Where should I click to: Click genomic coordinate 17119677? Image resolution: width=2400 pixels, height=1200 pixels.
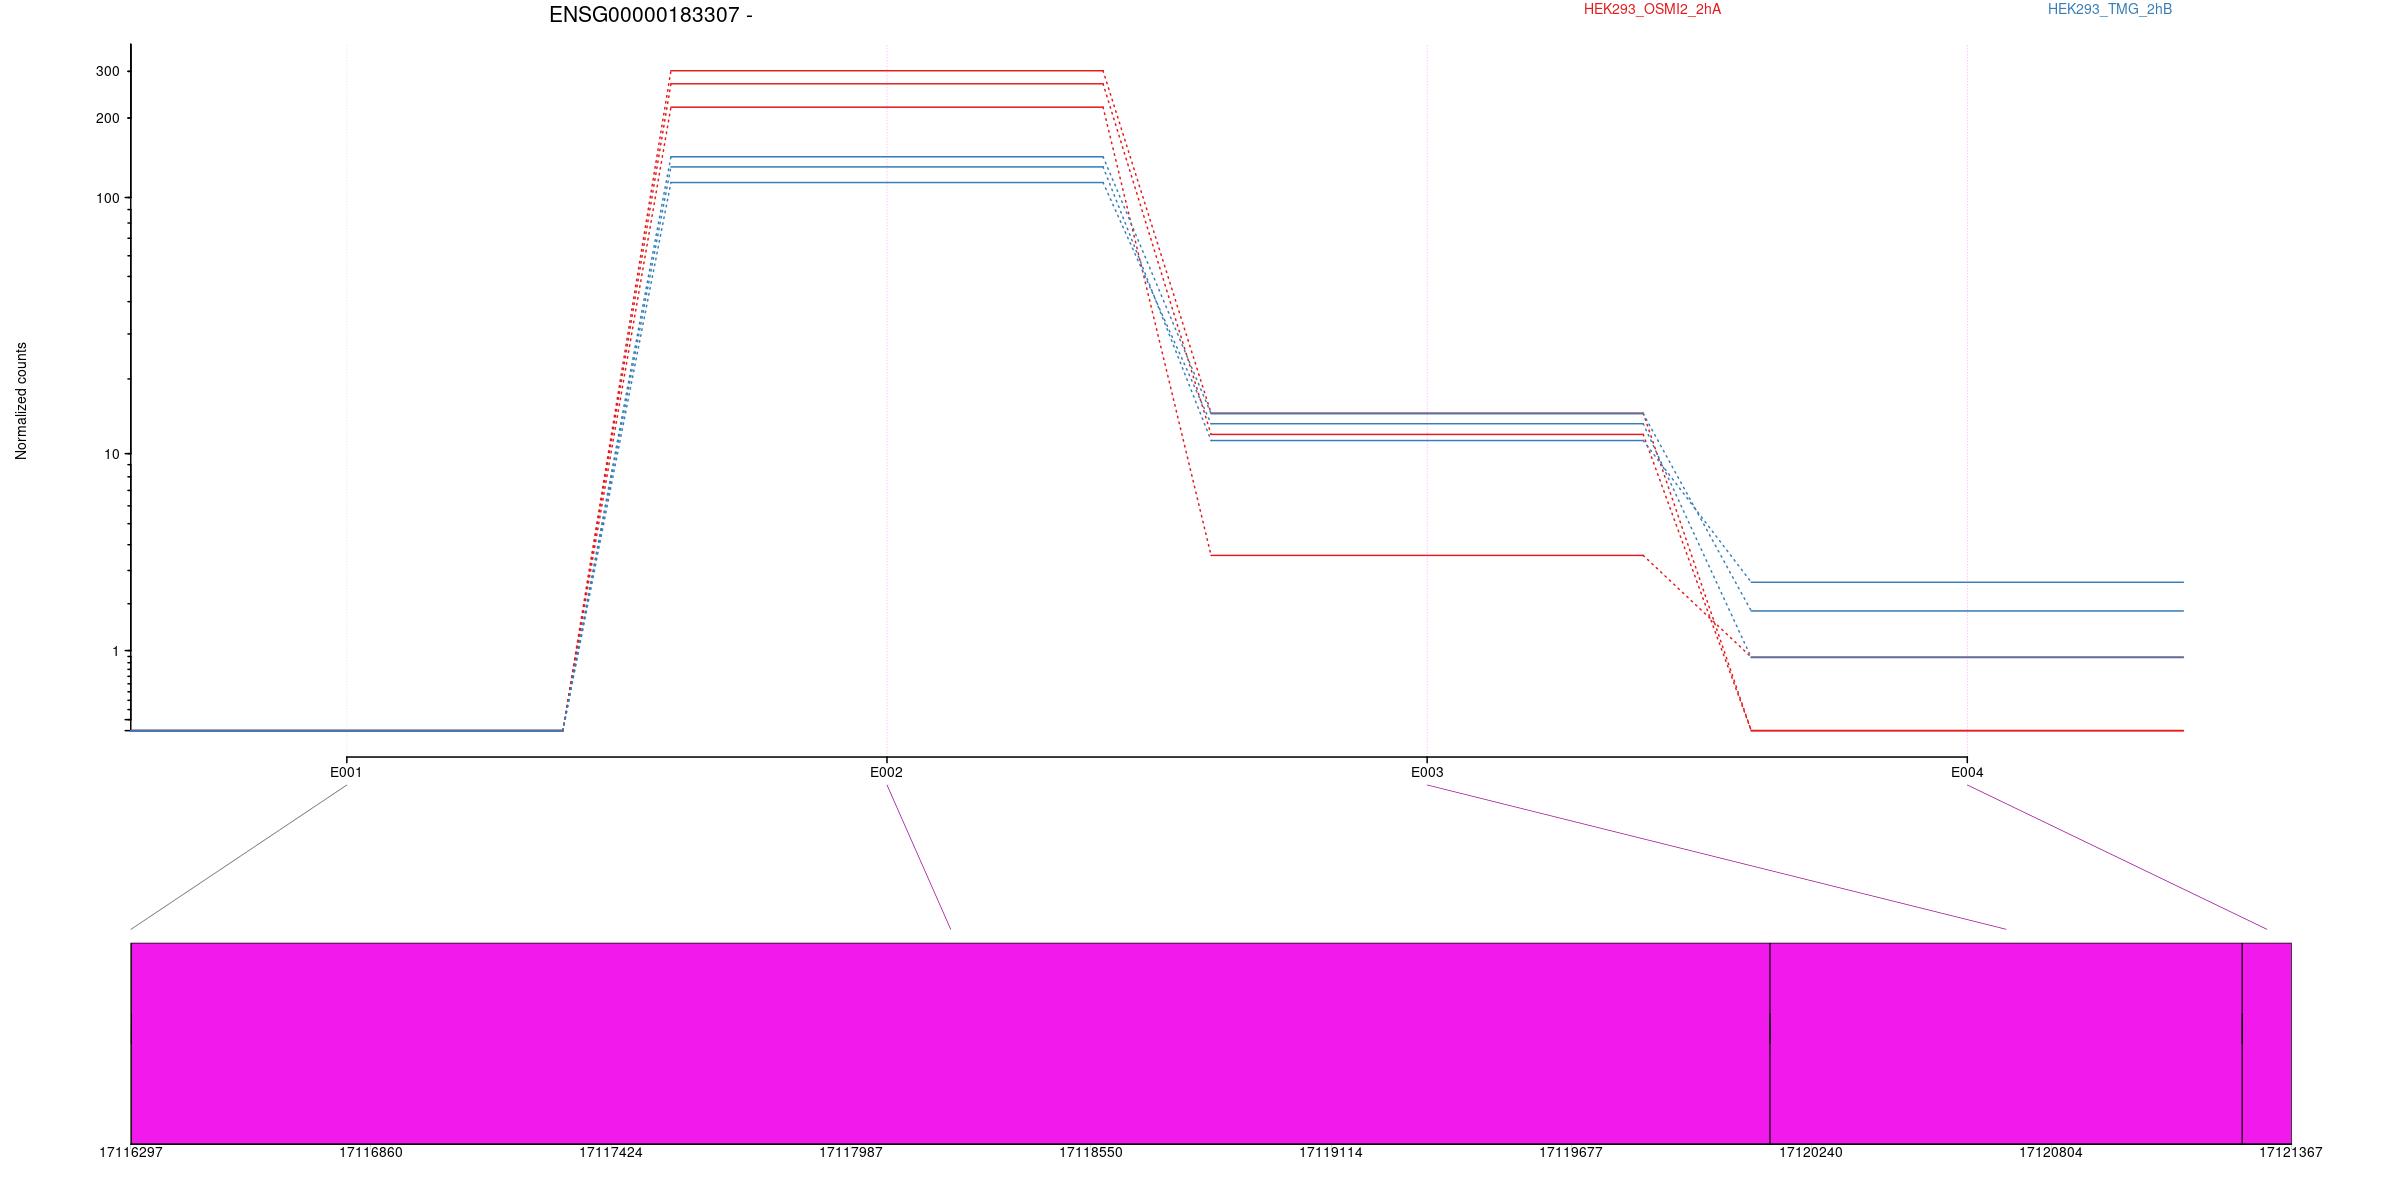click(1571, 1153)
